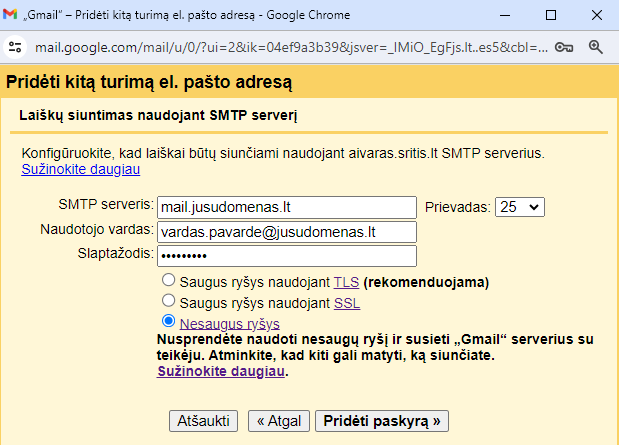Click subtitle Laiškų siuntimas naudojant SMTP serverį
The height and width of the screenshot is (445, 619).
158,115
